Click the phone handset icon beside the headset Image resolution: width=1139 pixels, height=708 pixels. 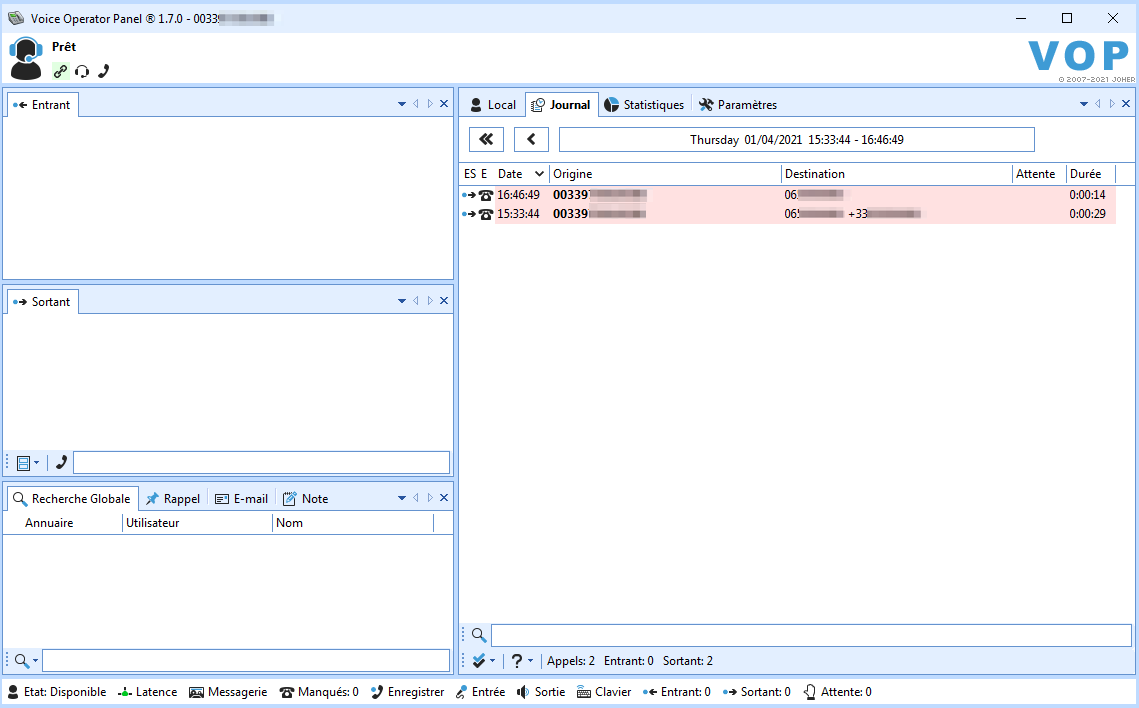click(x=103, y=71)
